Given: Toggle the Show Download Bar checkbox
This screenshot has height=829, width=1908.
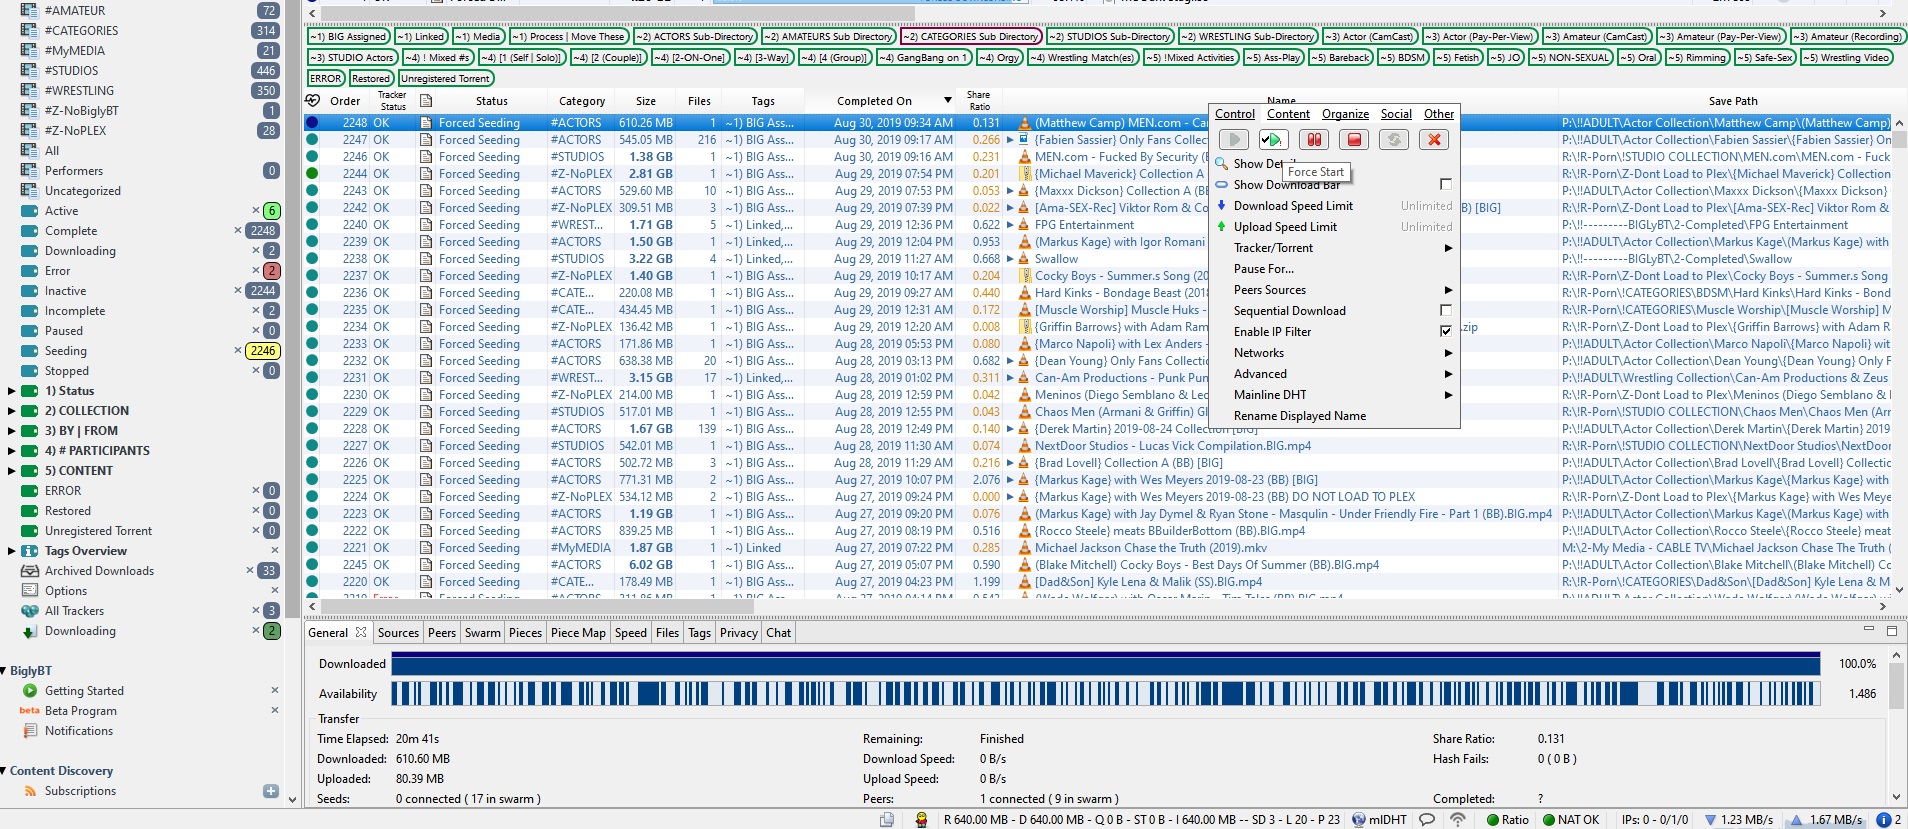Looking at the screenshot, I should 1445,184.
